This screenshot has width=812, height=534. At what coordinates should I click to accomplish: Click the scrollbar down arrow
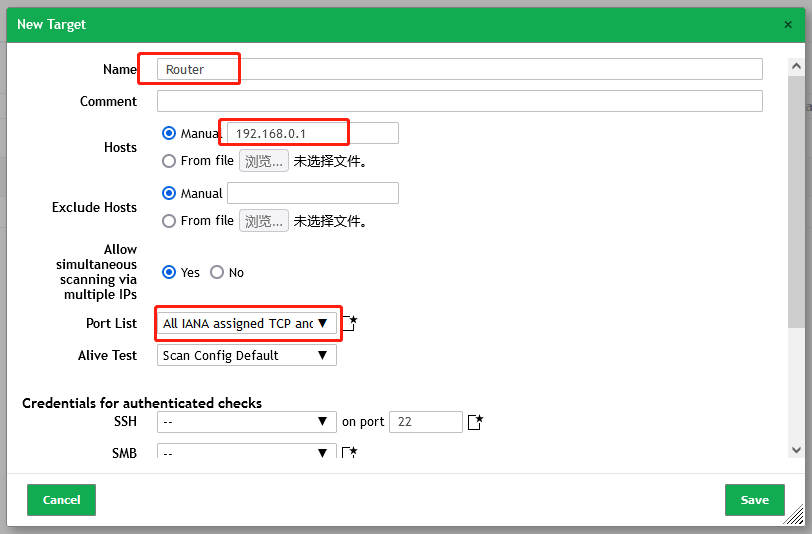pos(795,450)
